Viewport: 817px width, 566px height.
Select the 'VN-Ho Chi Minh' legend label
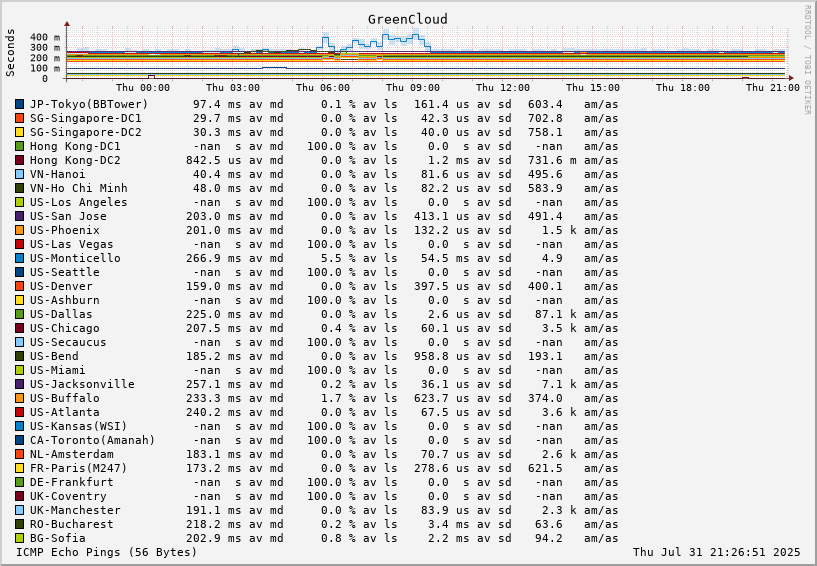79,188
